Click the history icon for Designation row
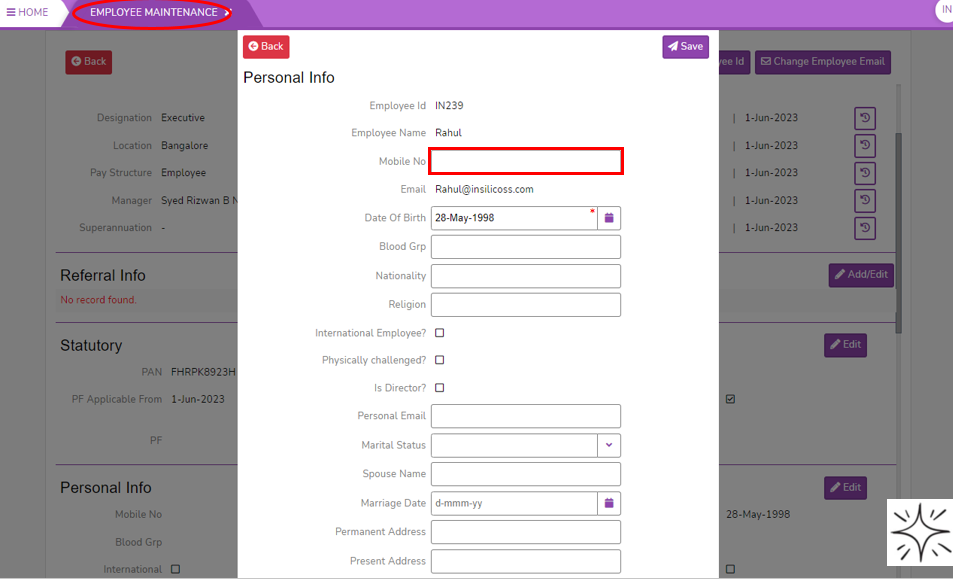Image resolution: width=953 pixels, height=579 pixels. 865,118
